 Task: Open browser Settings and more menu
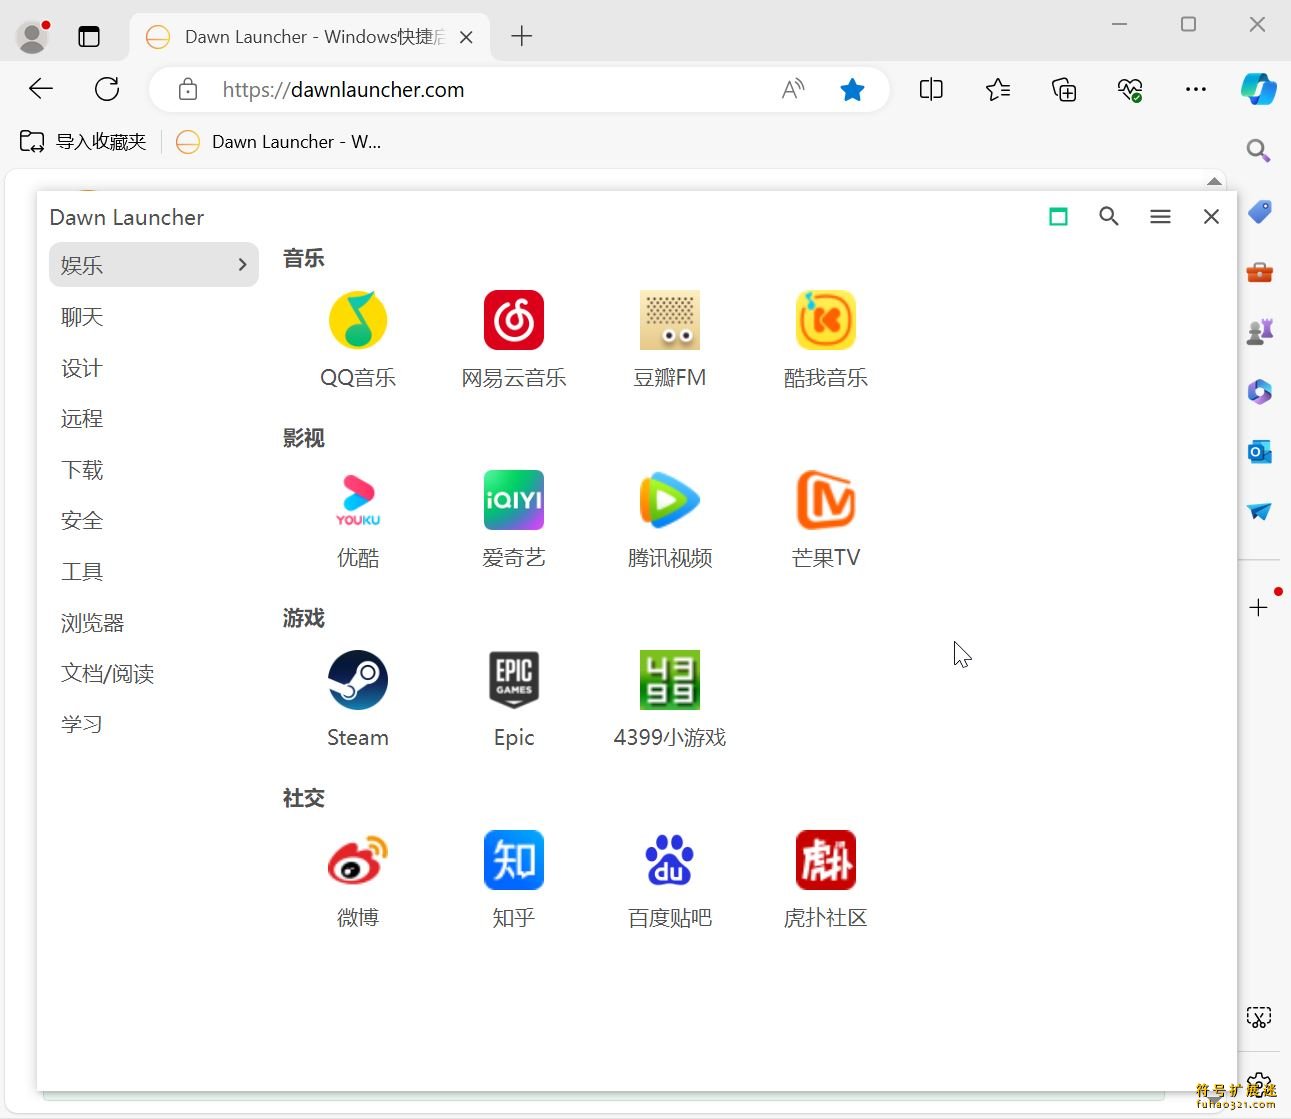tap(1195, 90)
